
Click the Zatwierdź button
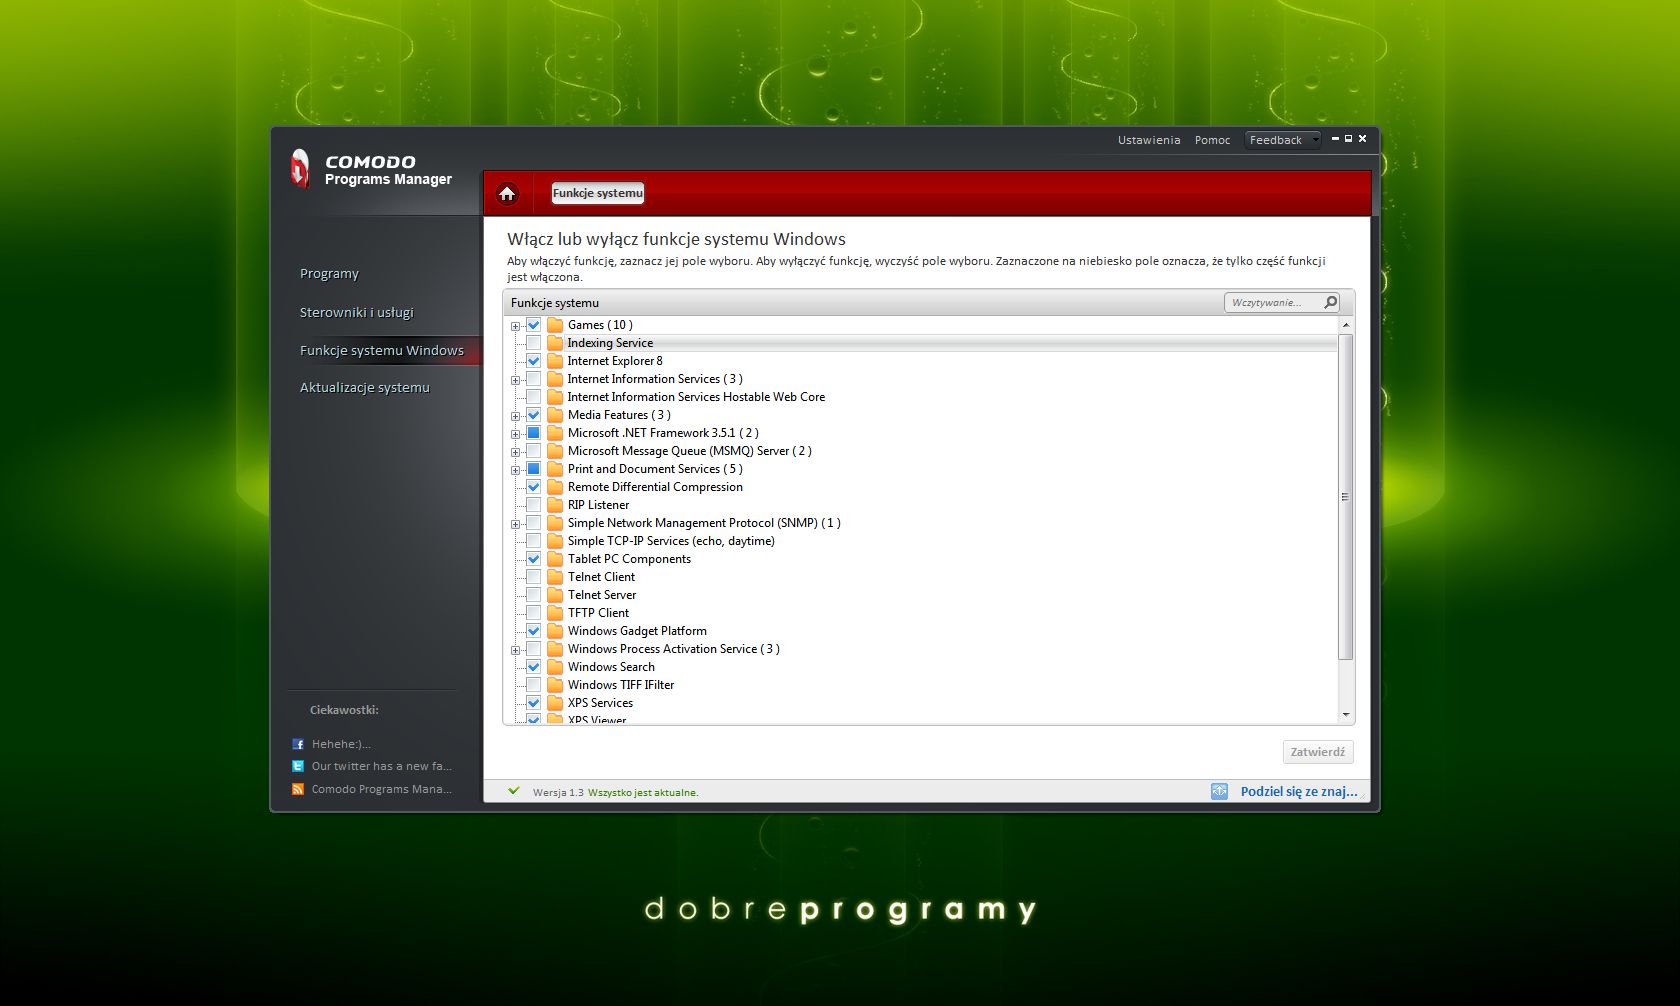pos(1318,752)
